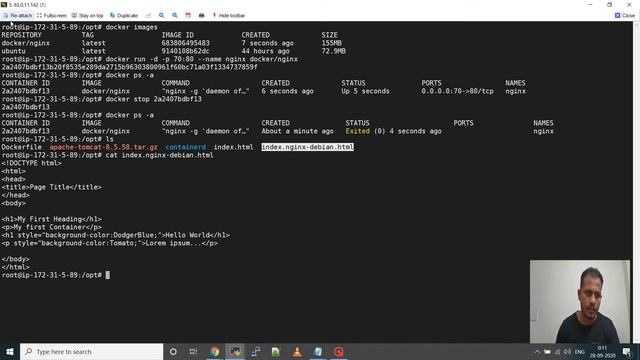The image size is (640, 360).
Task: Open the clock and date flyout
Action: pos(602,351)
